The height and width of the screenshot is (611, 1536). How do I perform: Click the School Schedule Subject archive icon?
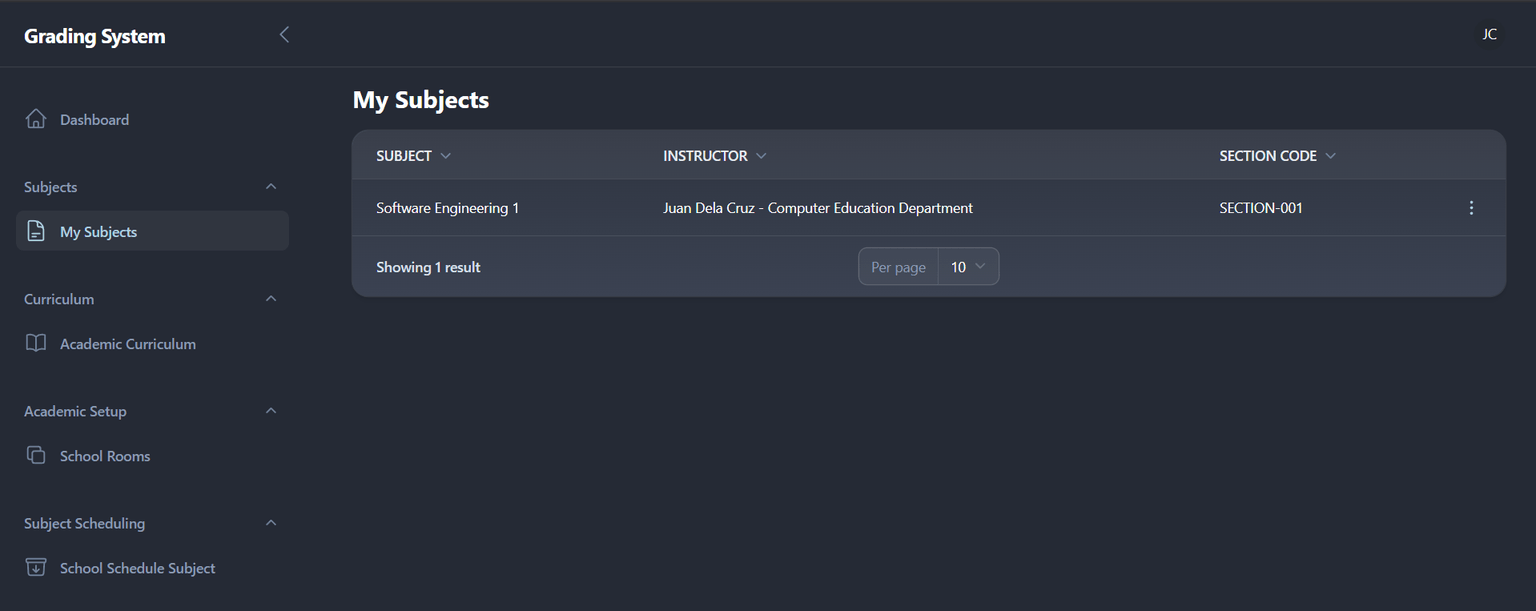pos(36,567)
